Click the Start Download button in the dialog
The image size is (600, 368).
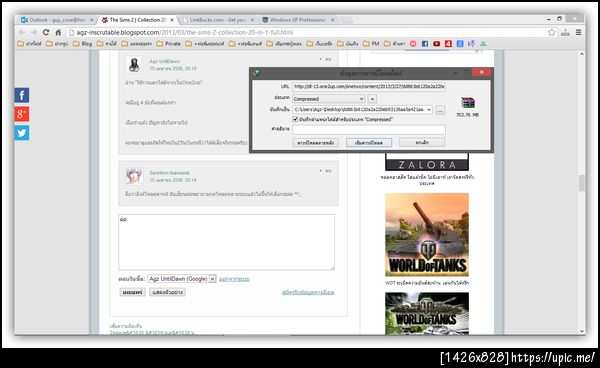[369, 143]
